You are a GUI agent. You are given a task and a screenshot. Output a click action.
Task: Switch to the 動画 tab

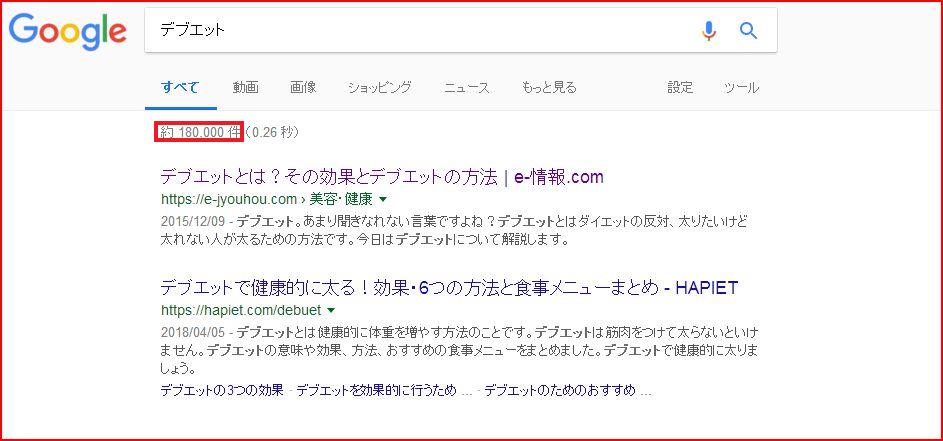[245, 88]
